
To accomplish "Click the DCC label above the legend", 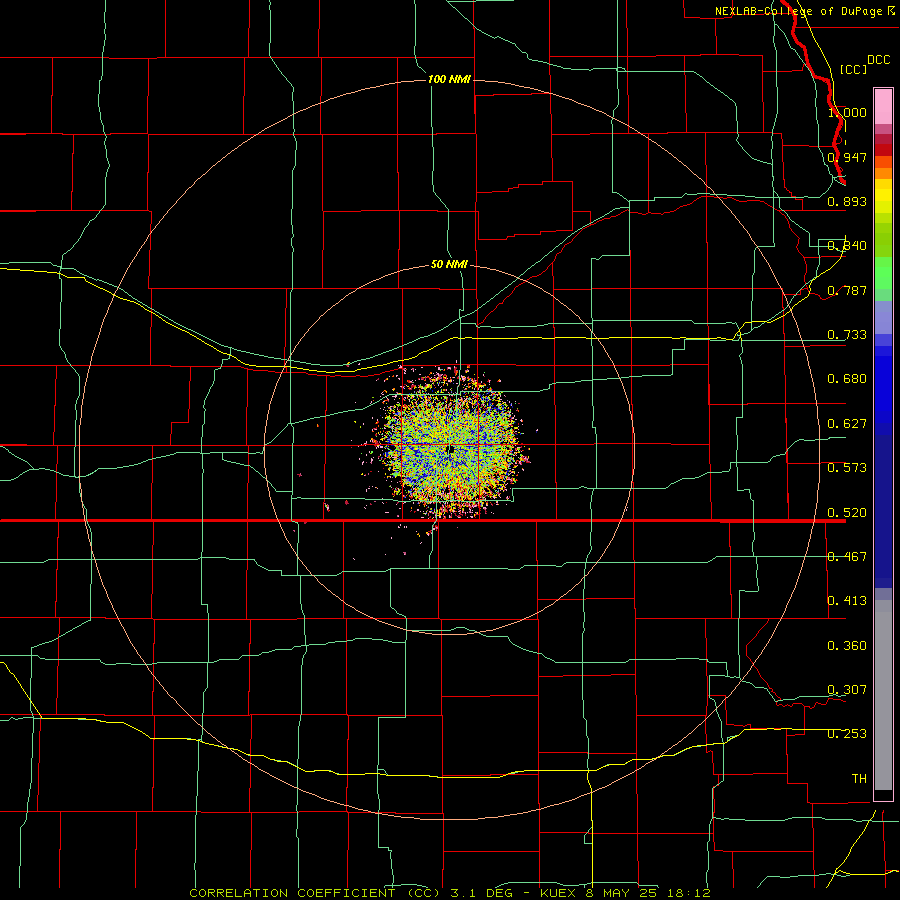I will tap(878, 60).
